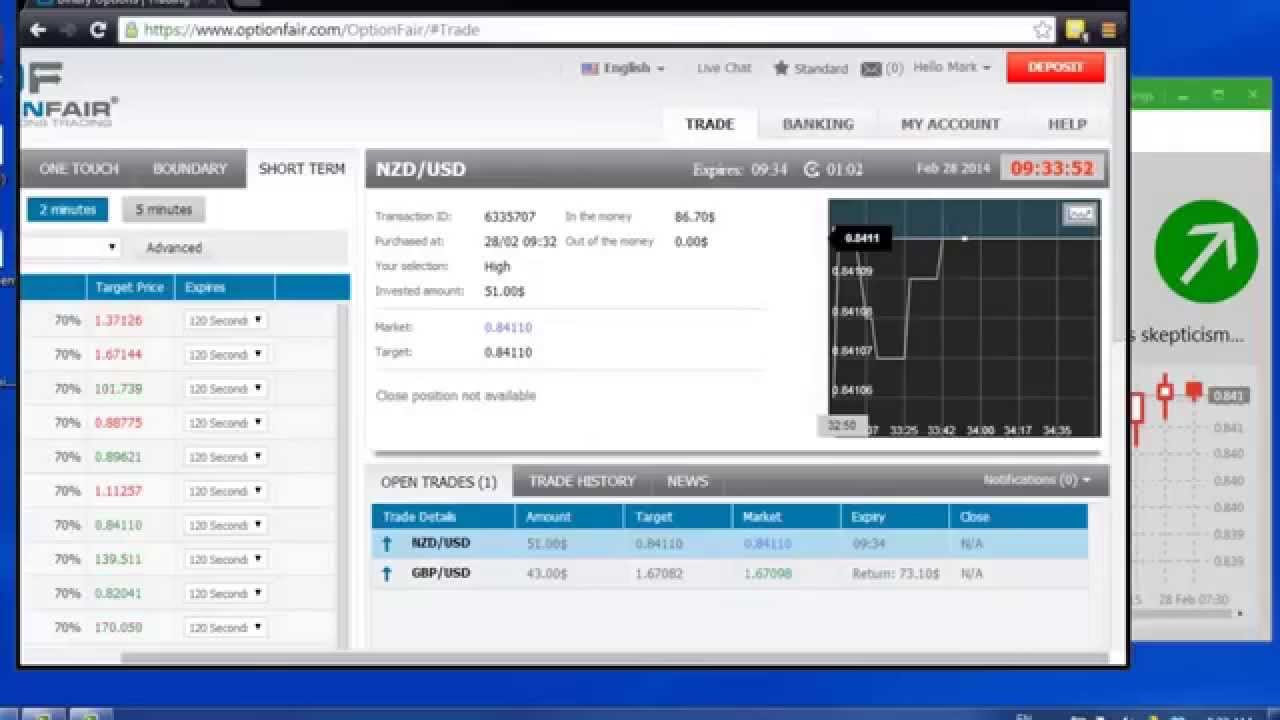Screen dimensions: 1280x720
Task: Open the expiry dropdown for 0.88775 row
Action: tap(225, 423)
